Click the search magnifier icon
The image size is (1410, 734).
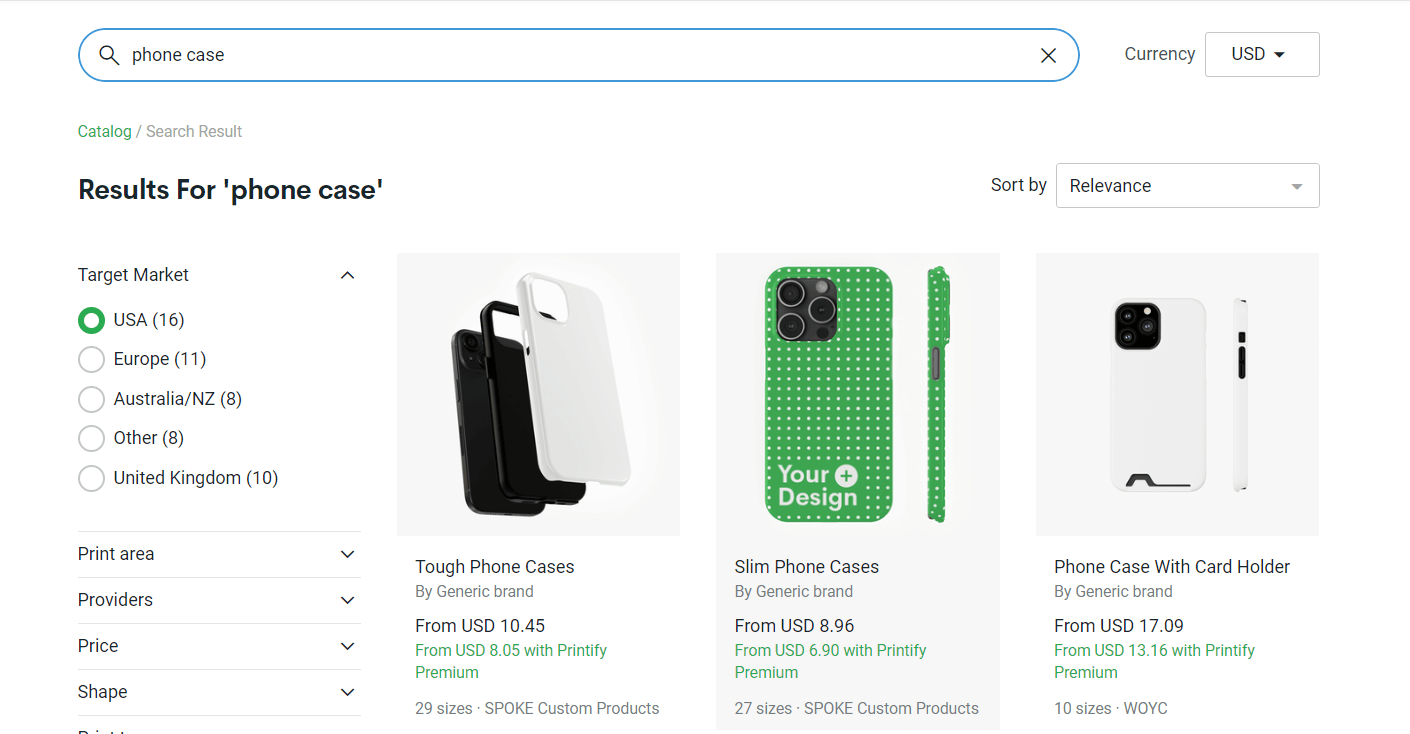point(110,55)
